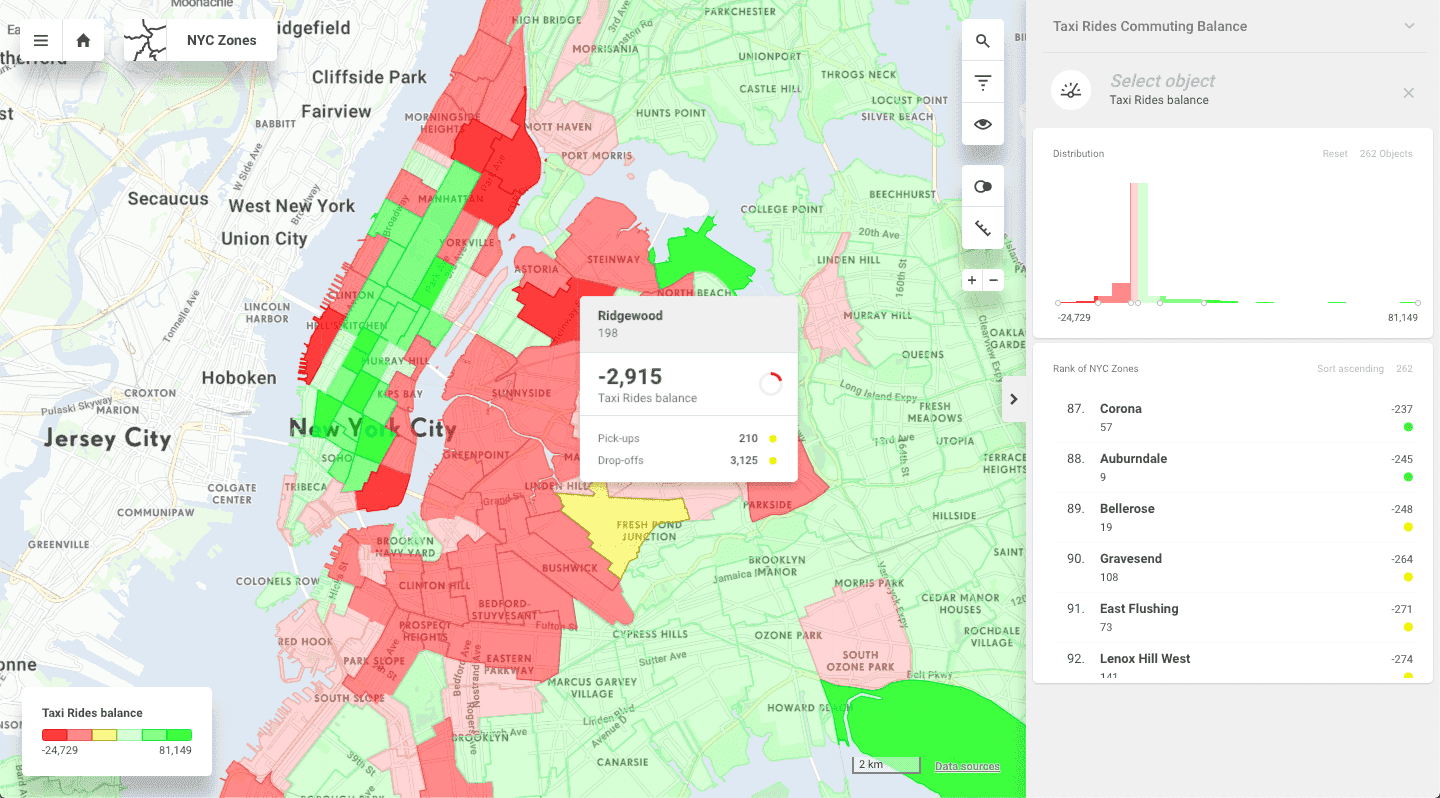This screenshot has width=1440, height=798.
Task: Open the filter tool
Action: point(983,81)
